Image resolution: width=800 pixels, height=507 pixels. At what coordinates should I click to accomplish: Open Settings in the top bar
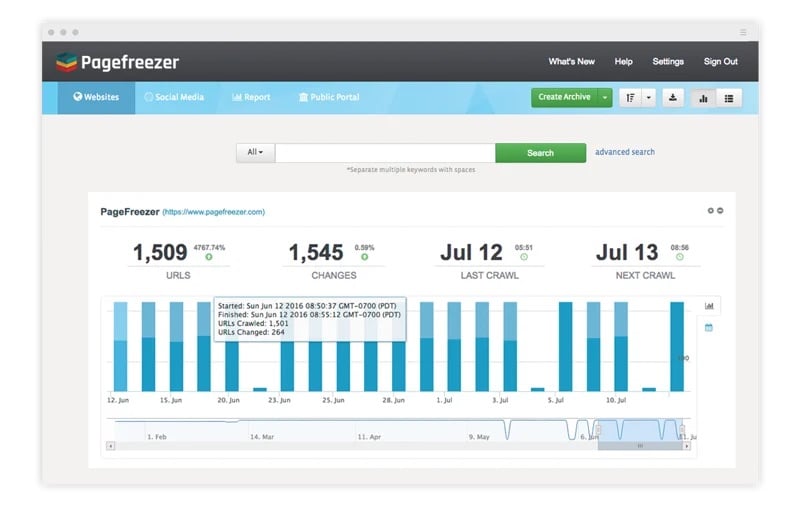668,61
